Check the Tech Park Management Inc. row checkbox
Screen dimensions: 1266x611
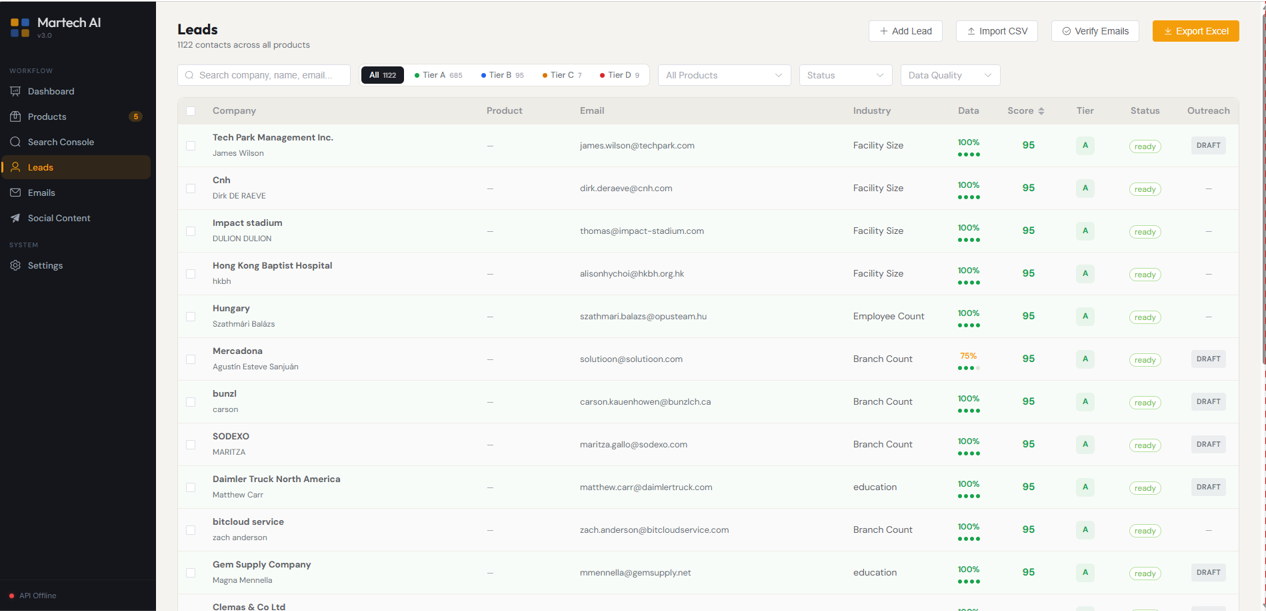pos(191,146)
